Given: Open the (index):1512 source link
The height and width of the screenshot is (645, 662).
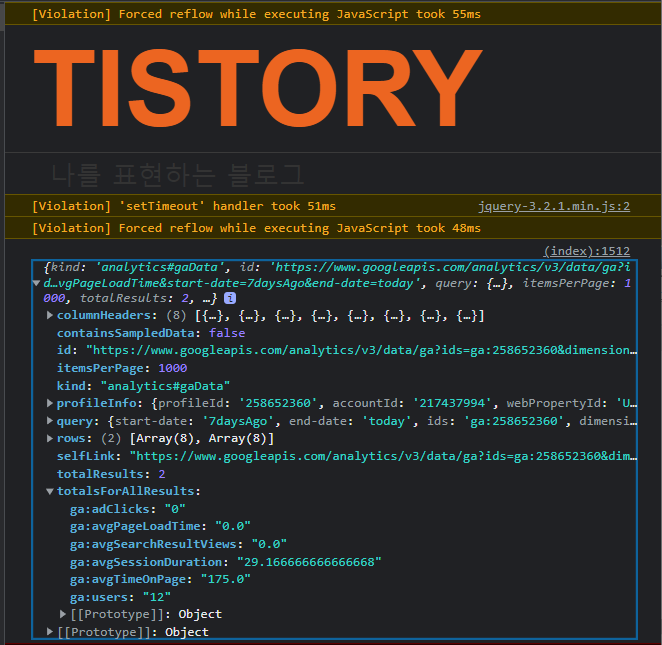Looking at the screenshot, I should (586, 251).
